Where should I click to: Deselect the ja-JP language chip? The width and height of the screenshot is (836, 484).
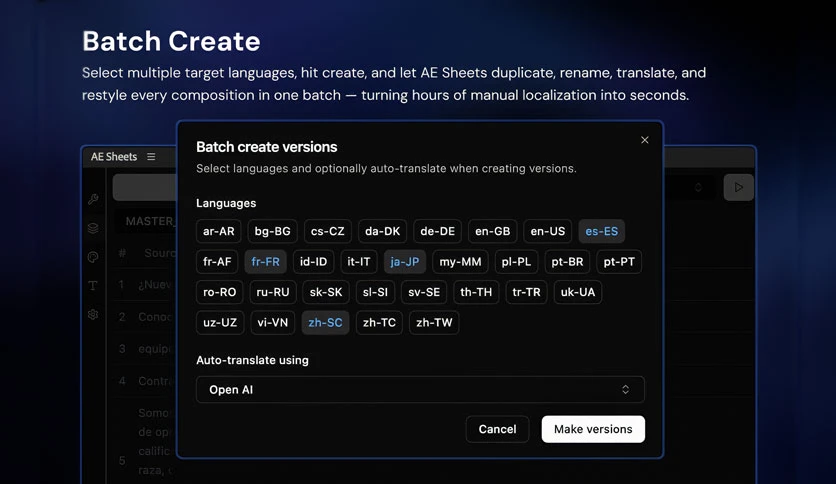[x=405, y=262]
